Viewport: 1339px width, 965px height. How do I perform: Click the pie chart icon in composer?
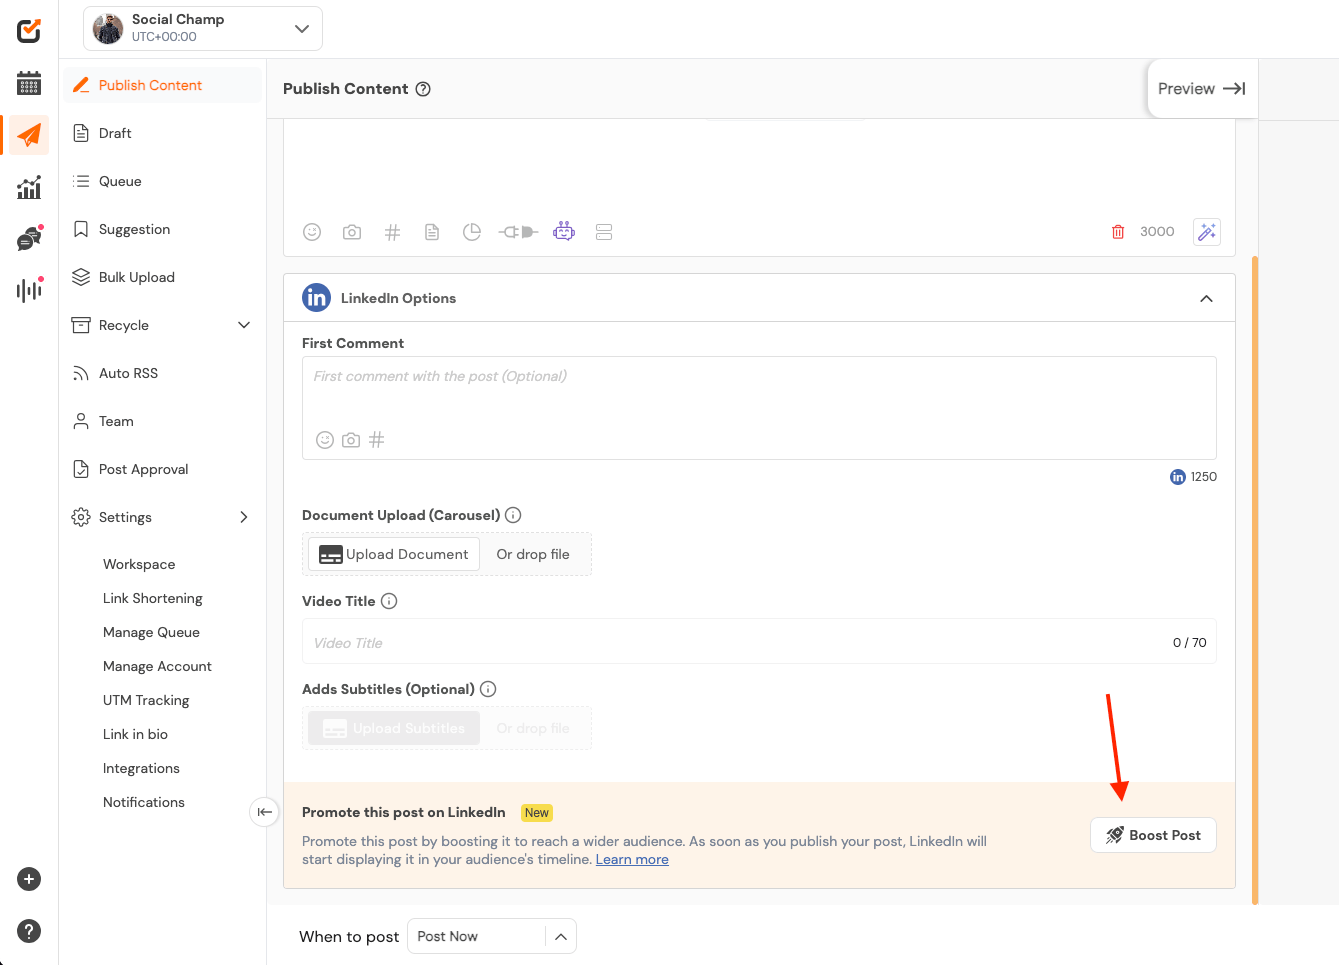(x=472, y=232)
